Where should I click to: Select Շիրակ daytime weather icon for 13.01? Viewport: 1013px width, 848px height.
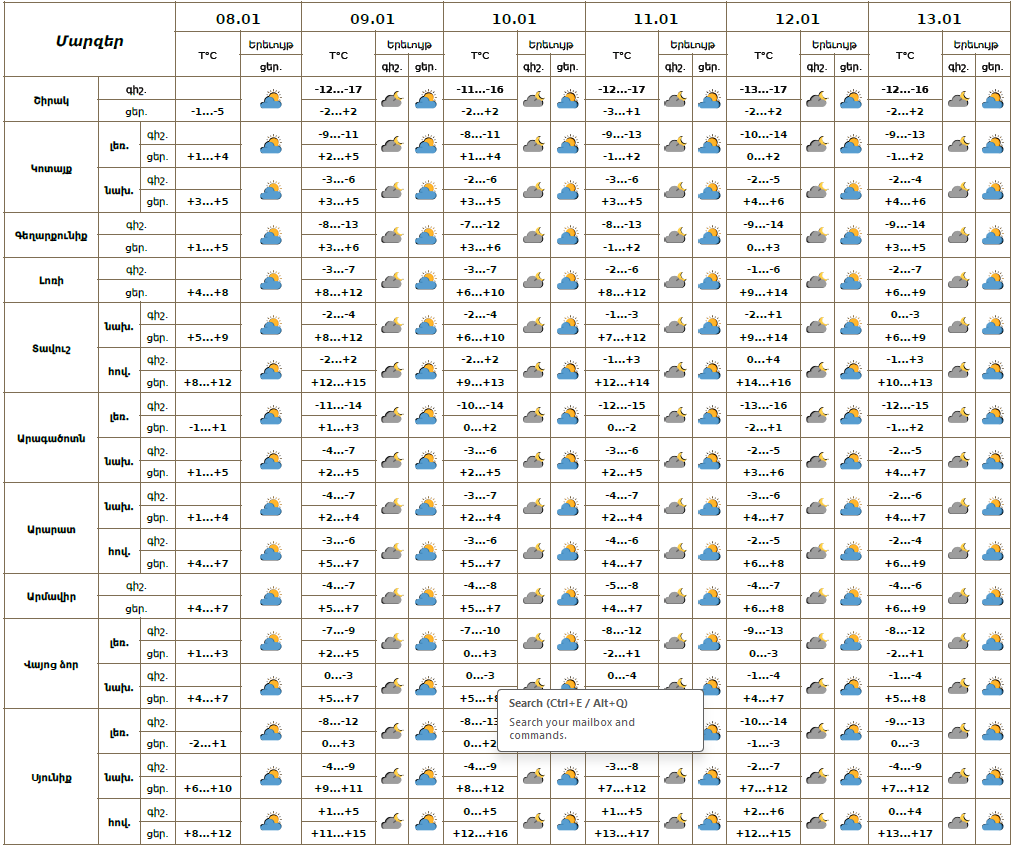[x=992, y=100]
